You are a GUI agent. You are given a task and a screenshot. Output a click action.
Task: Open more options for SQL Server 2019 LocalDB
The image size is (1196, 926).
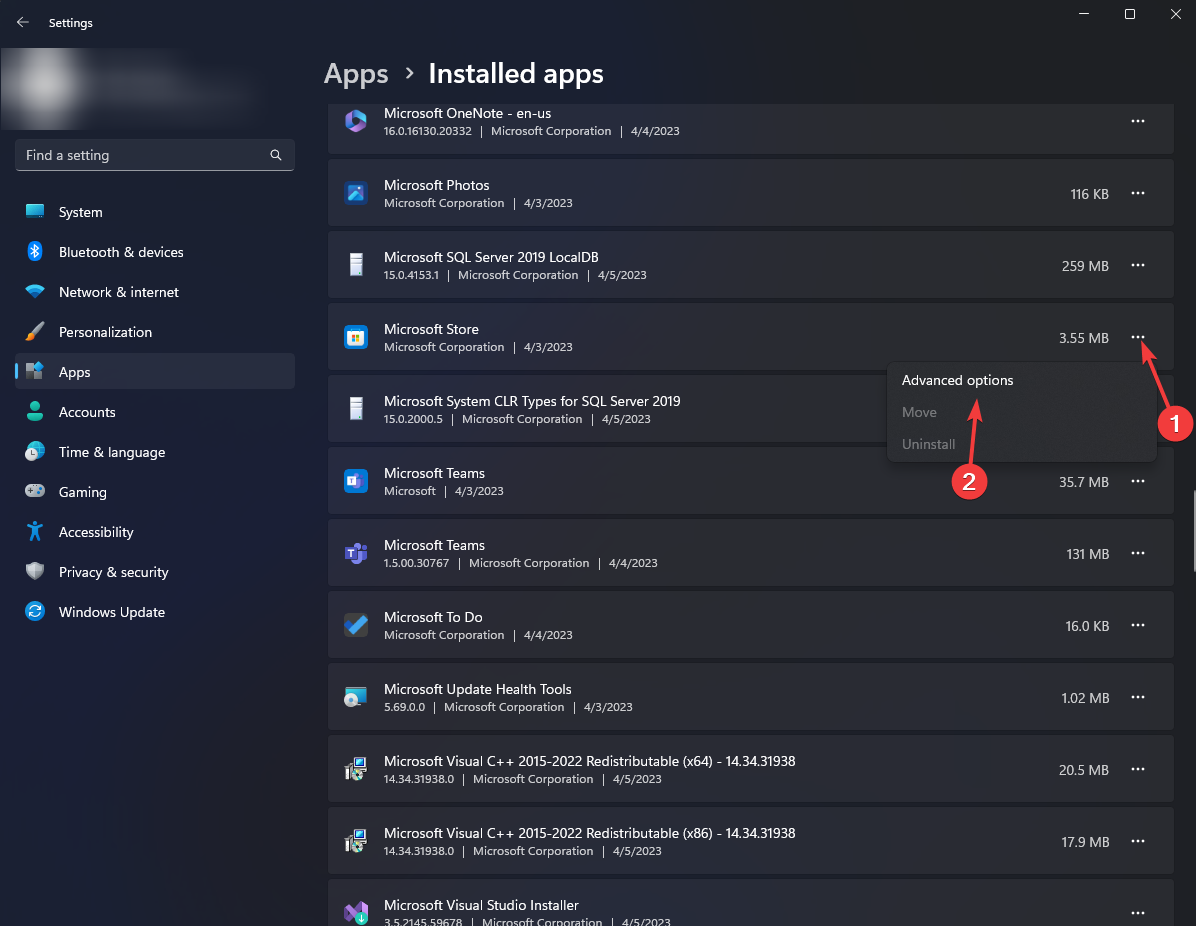1137,266
